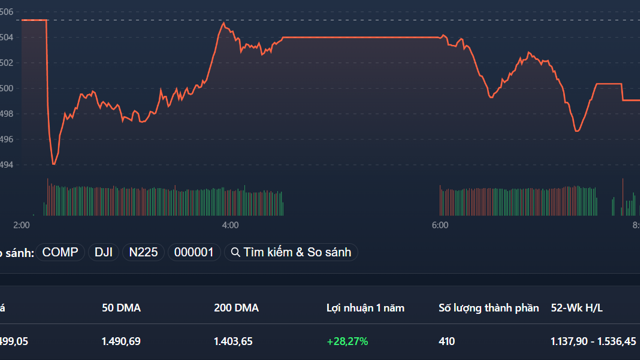Viewport: 640px width, 360px height.
Task: Click the 6:00 time axis label
Action: click(440, 225)
